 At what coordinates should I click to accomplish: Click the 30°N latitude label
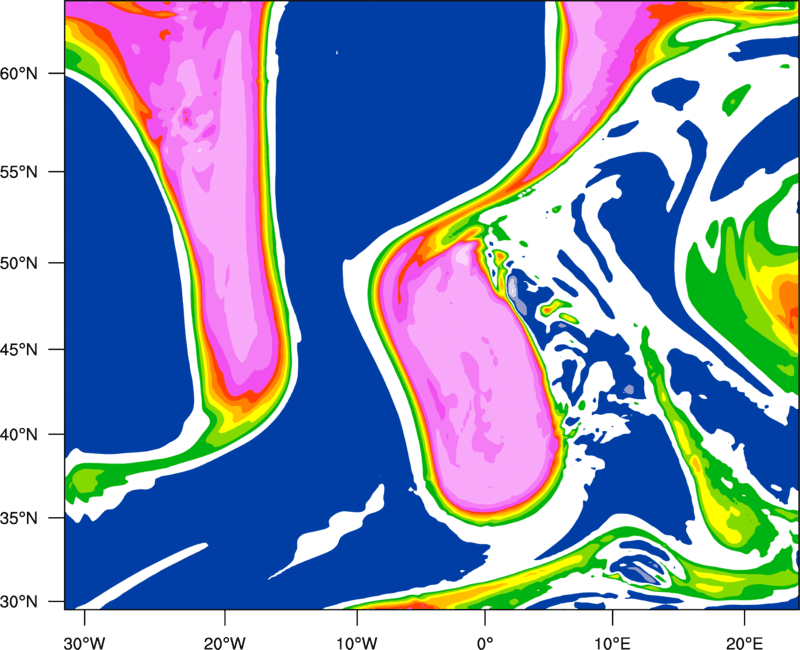pyautogui.click(x=19, y=602)
